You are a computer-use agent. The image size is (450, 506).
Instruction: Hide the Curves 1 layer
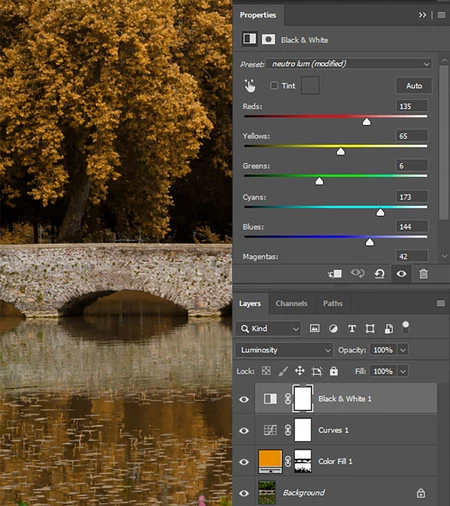click(244, 430)
